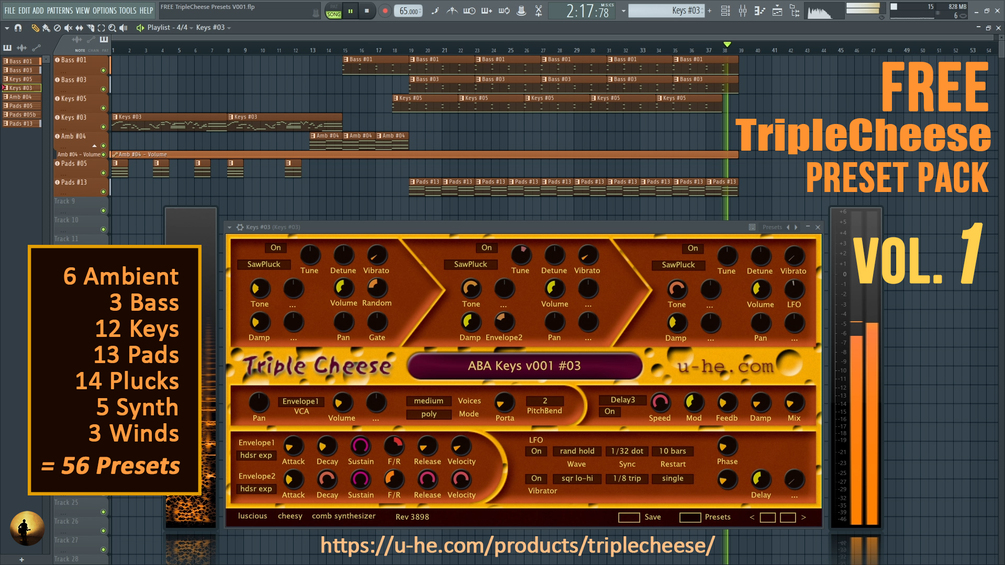Open the TOOLS menu
This screenshot has width=1005, height=565.
[x=128, y=11]
